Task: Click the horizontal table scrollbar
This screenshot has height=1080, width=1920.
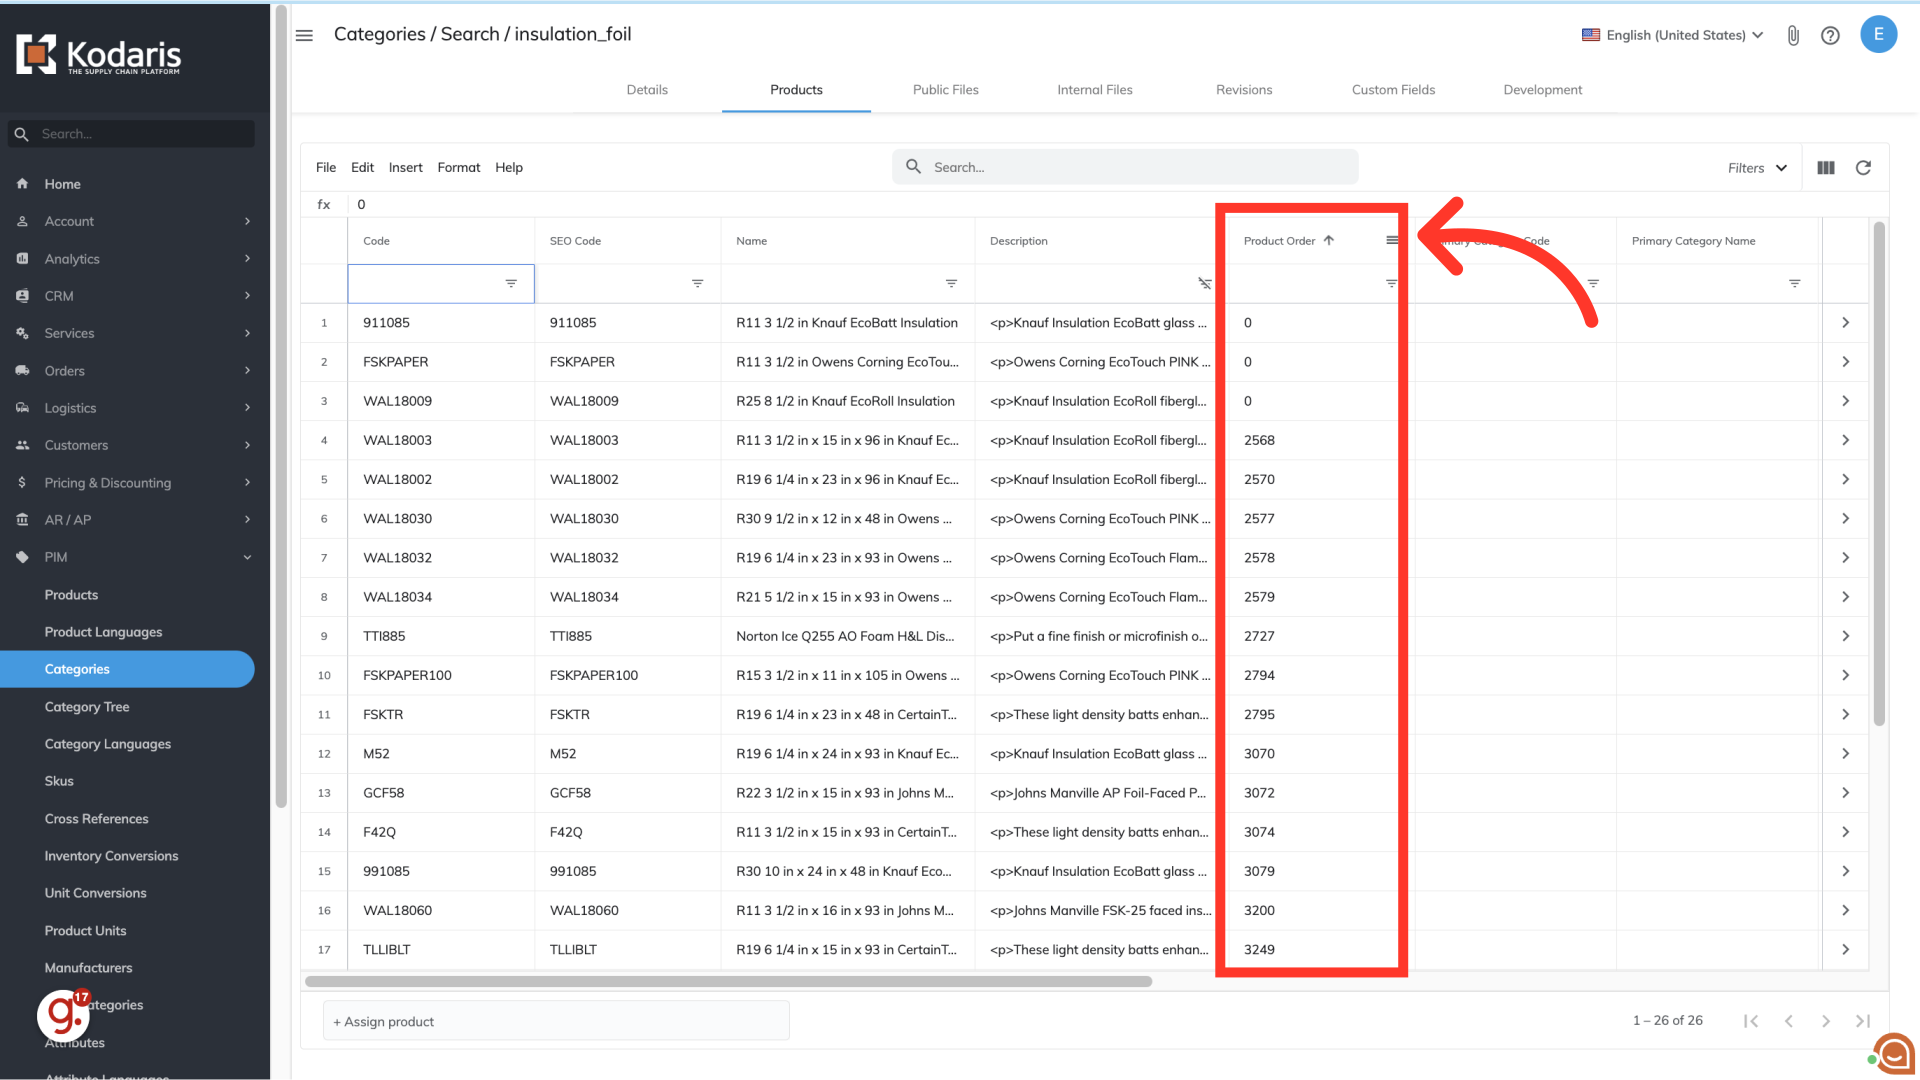Action: coord(728,982)
